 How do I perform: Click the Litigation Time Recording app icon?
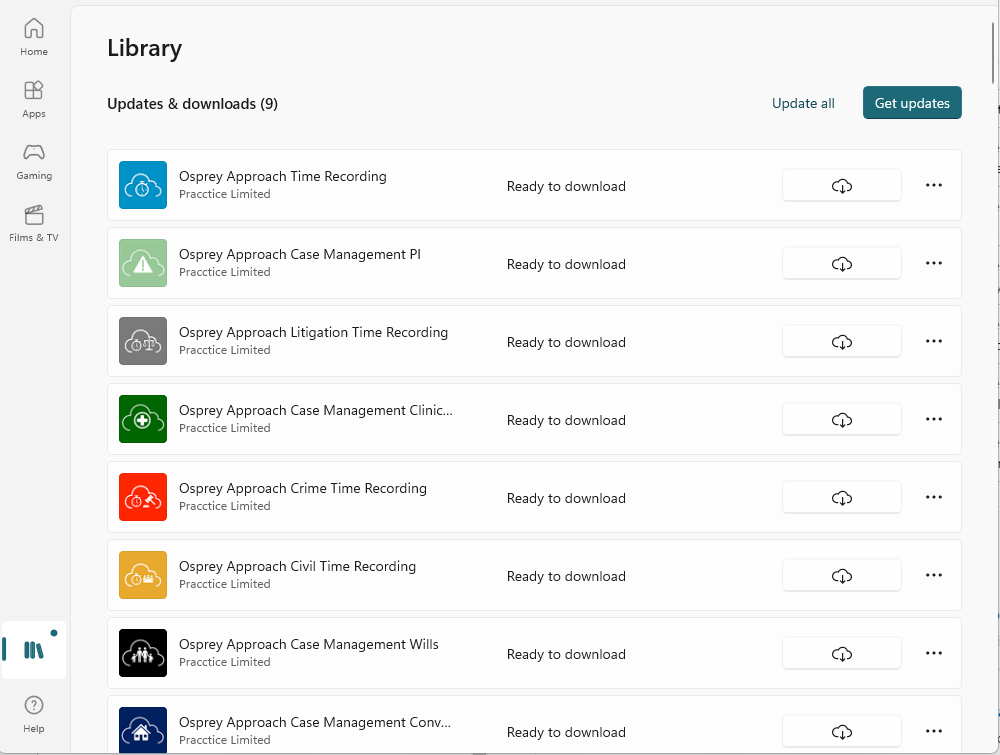pyautogui.click(x=143, y=341)
